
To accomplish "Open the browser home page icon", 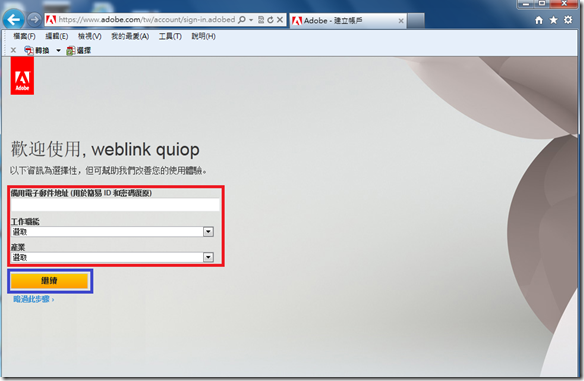I will (539, 20).
